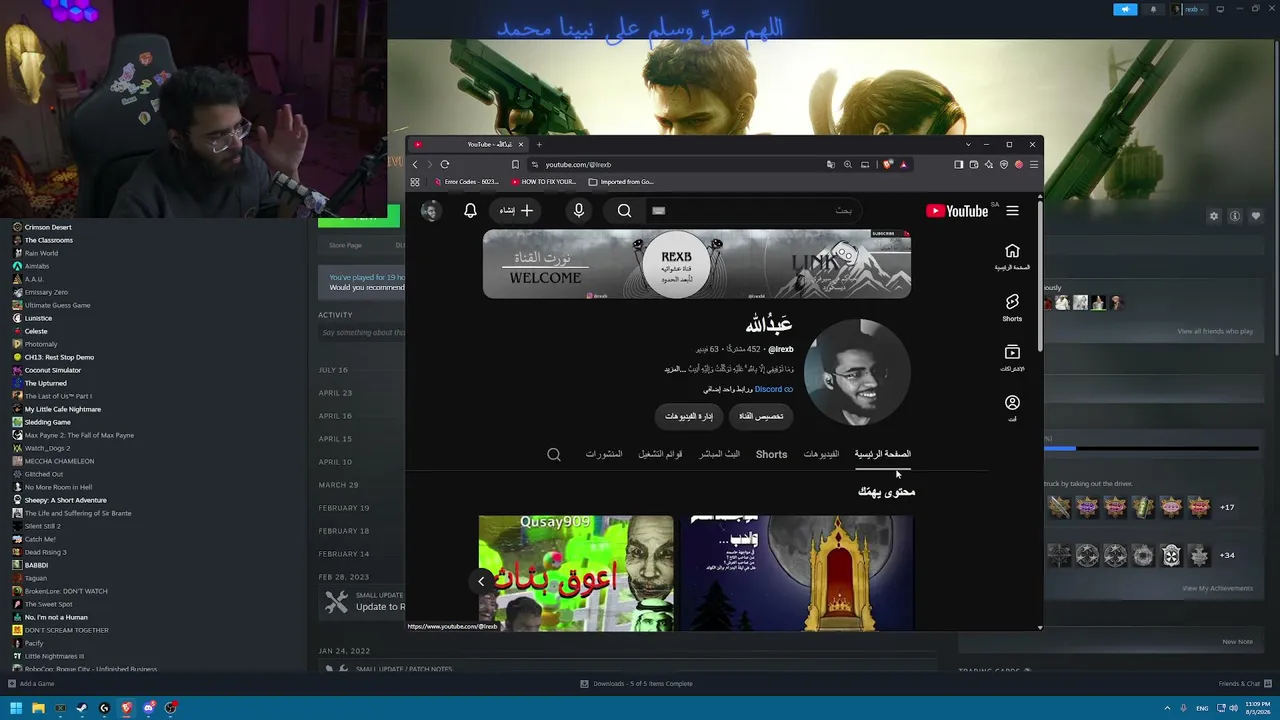Viewport: 1280px width, 720px height.
Task: Open the browser tab search dropdown
Action: click(967, 145)
